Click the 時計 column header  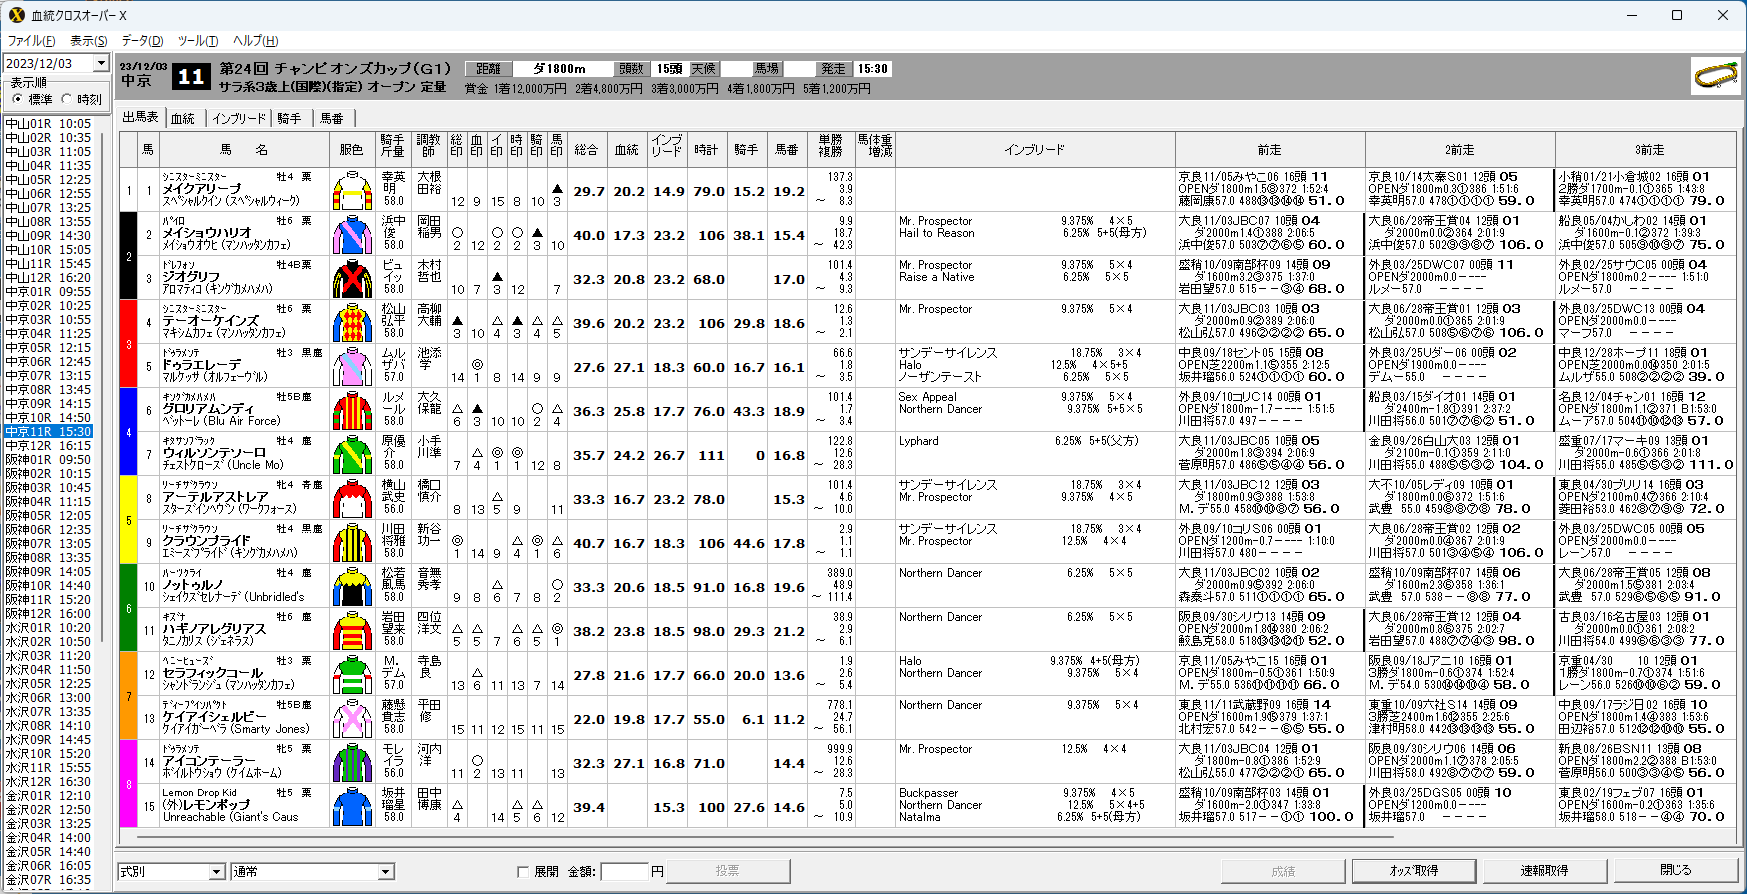(x=706, y=150)
